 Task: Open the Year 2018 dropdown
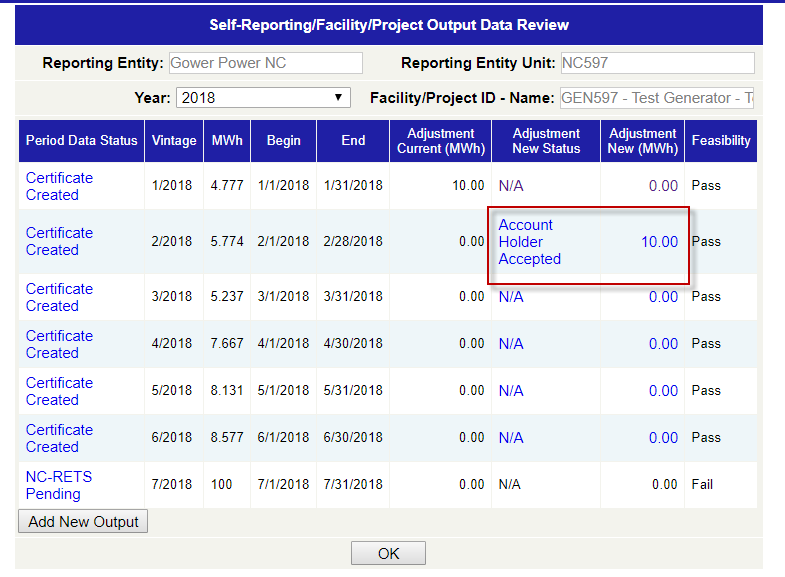[x=263, y=98]
